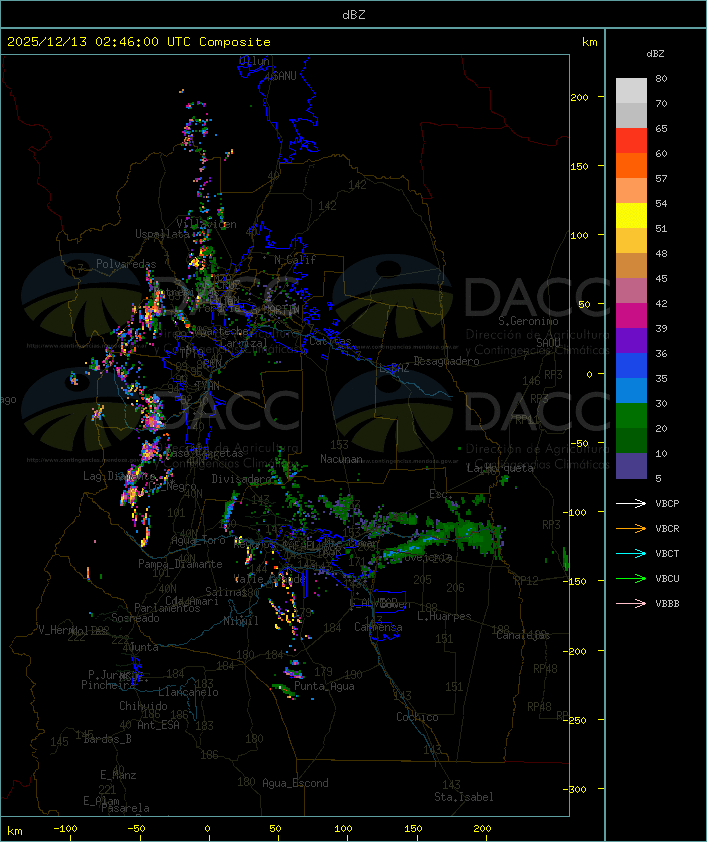Click the Llancanelo place label
The width and height of the screenshot is (707, 842).
pos(188,692)
